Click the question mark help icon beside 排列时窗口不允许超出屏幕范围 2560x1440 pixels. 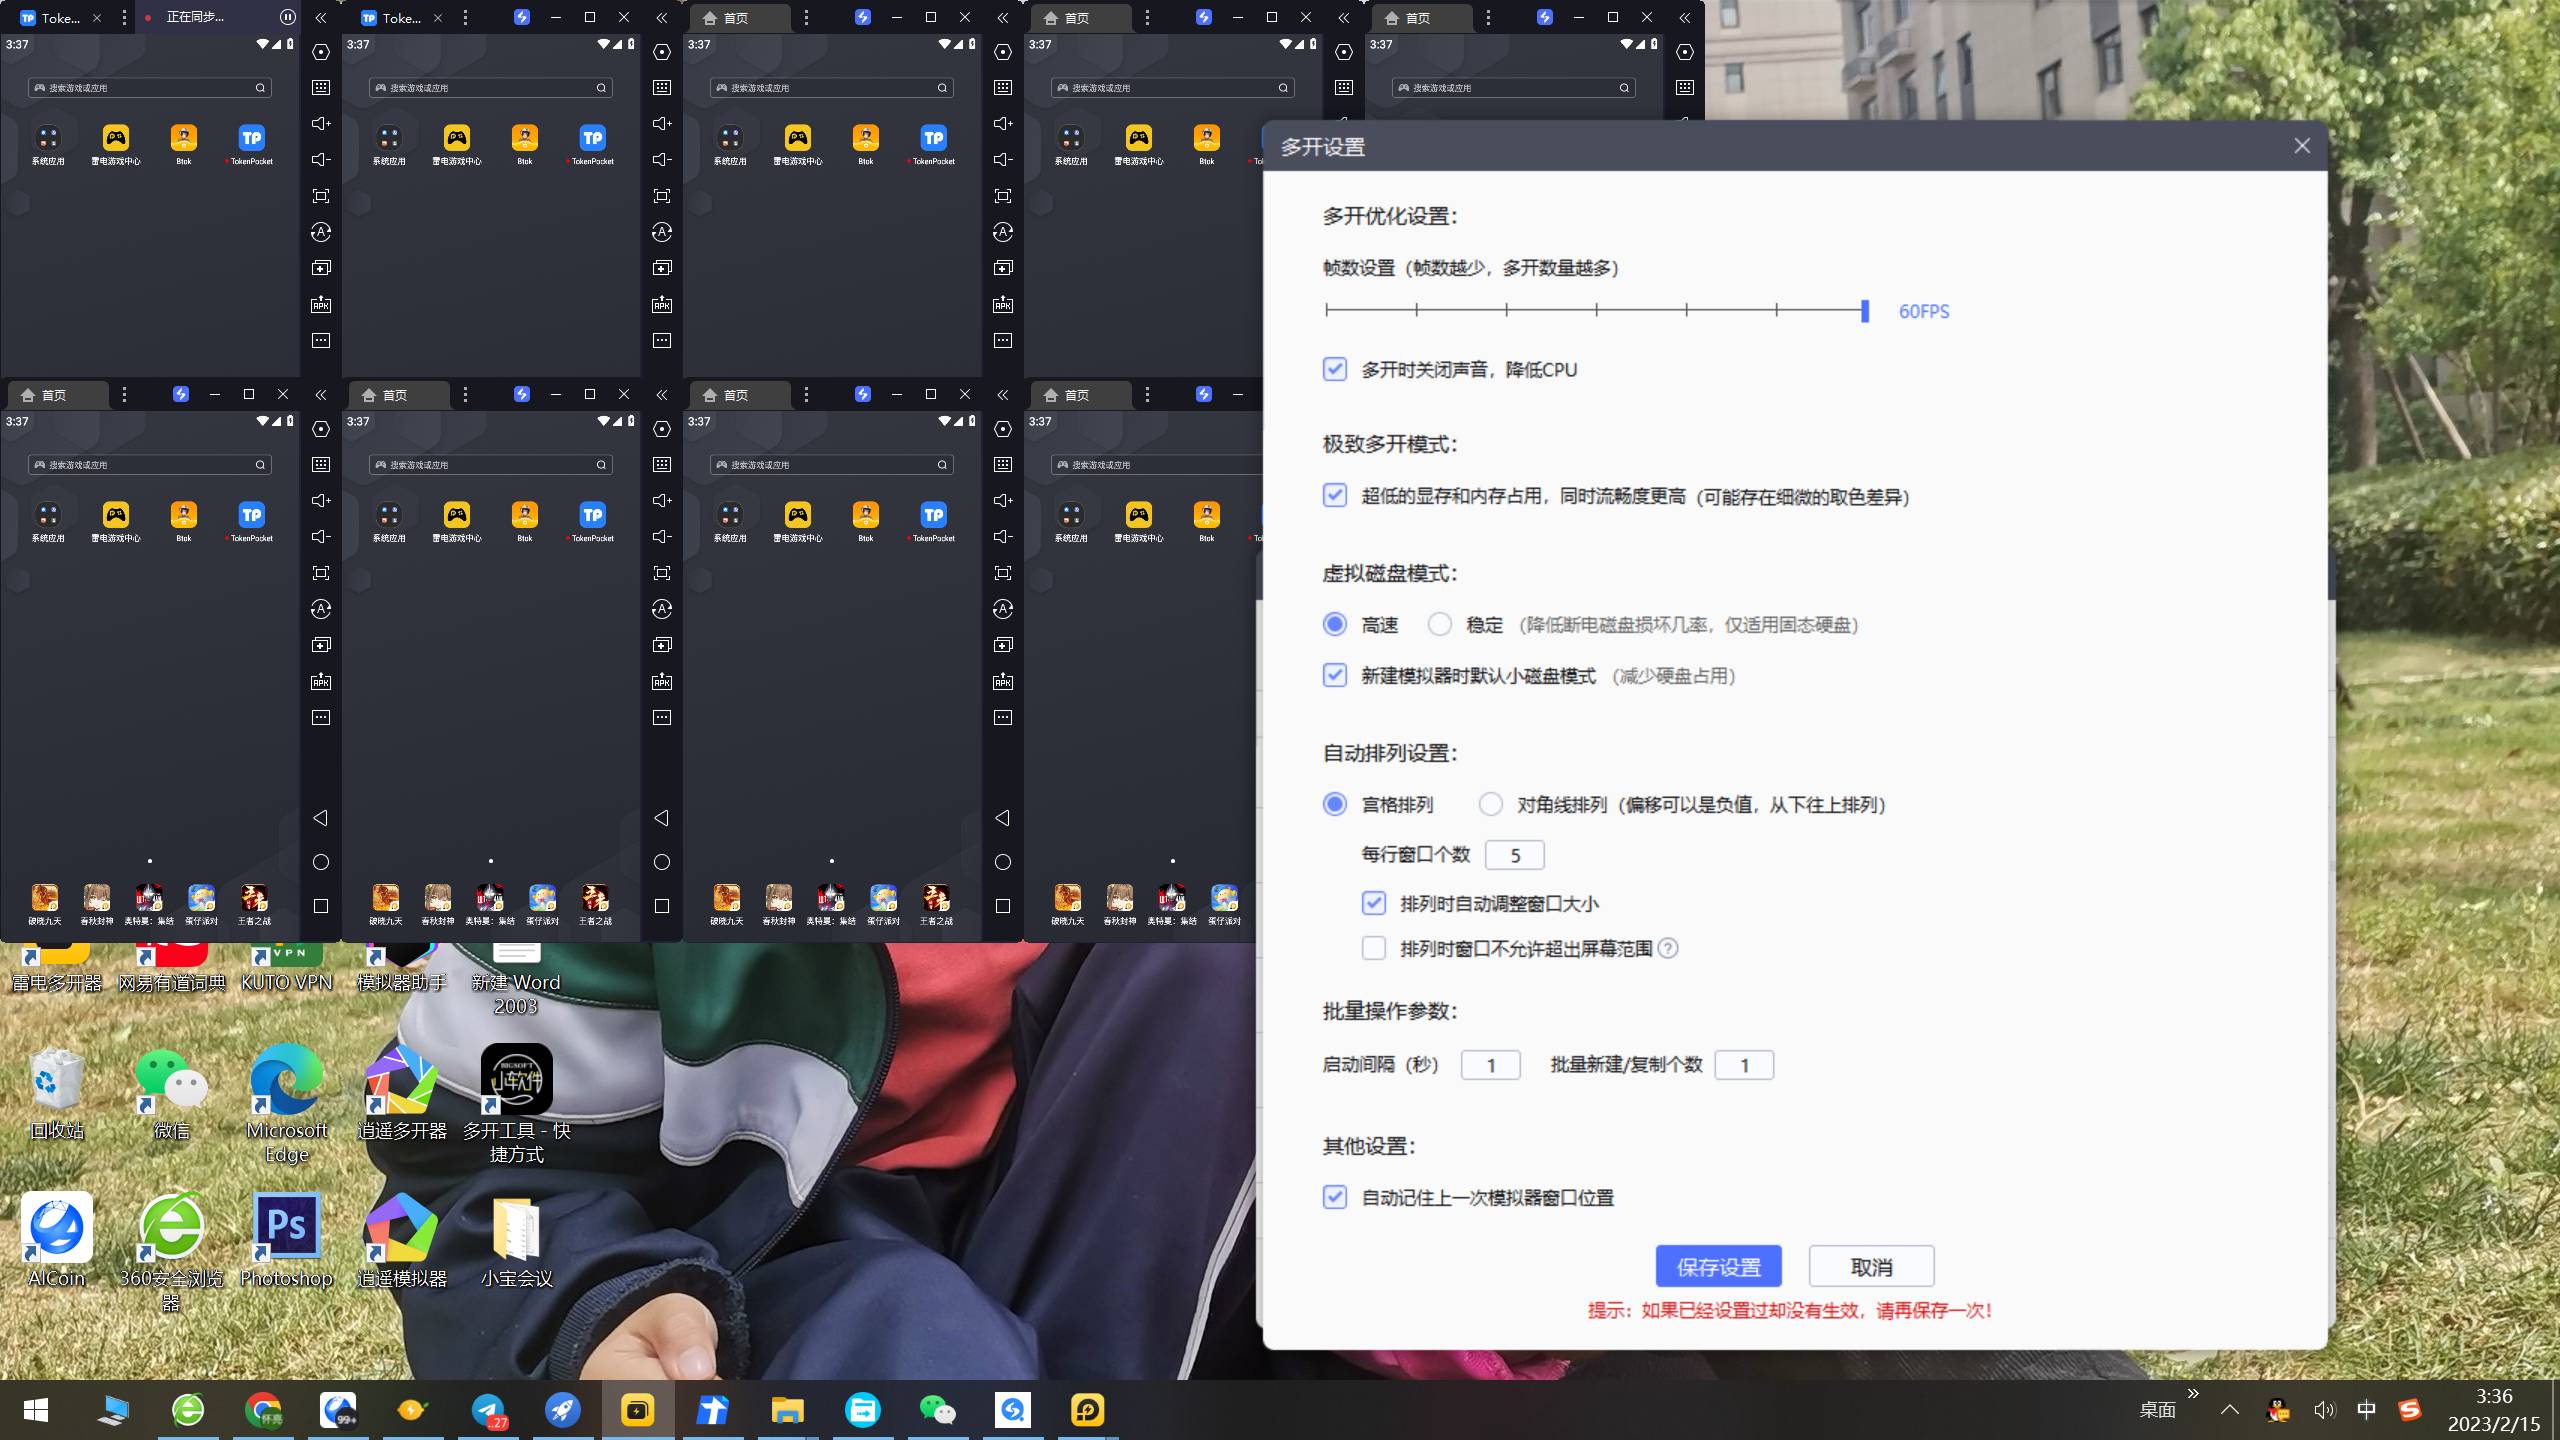tap(1668, 948)
